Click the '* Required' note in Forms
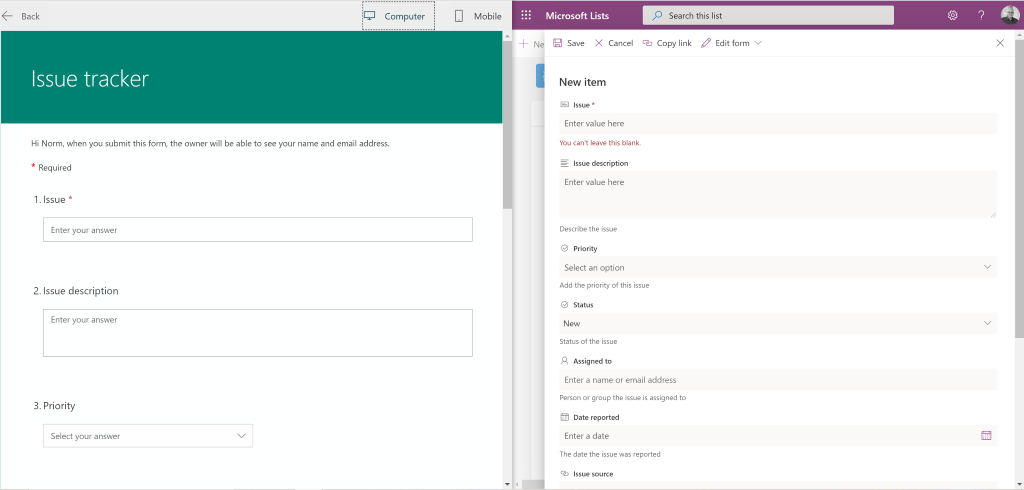 pyautogui.click(x=52, y=168)
